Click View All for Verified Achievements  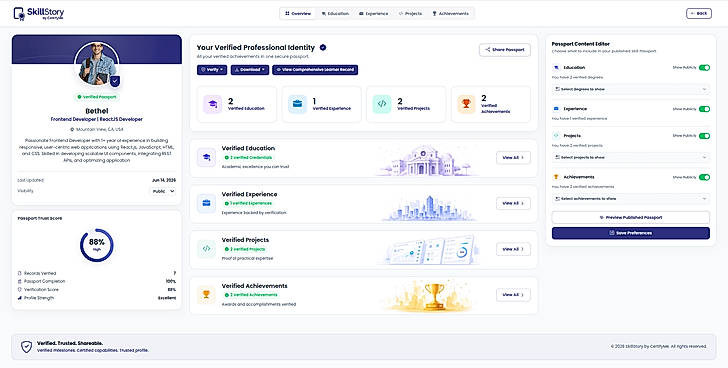click(x=513, y=295)
